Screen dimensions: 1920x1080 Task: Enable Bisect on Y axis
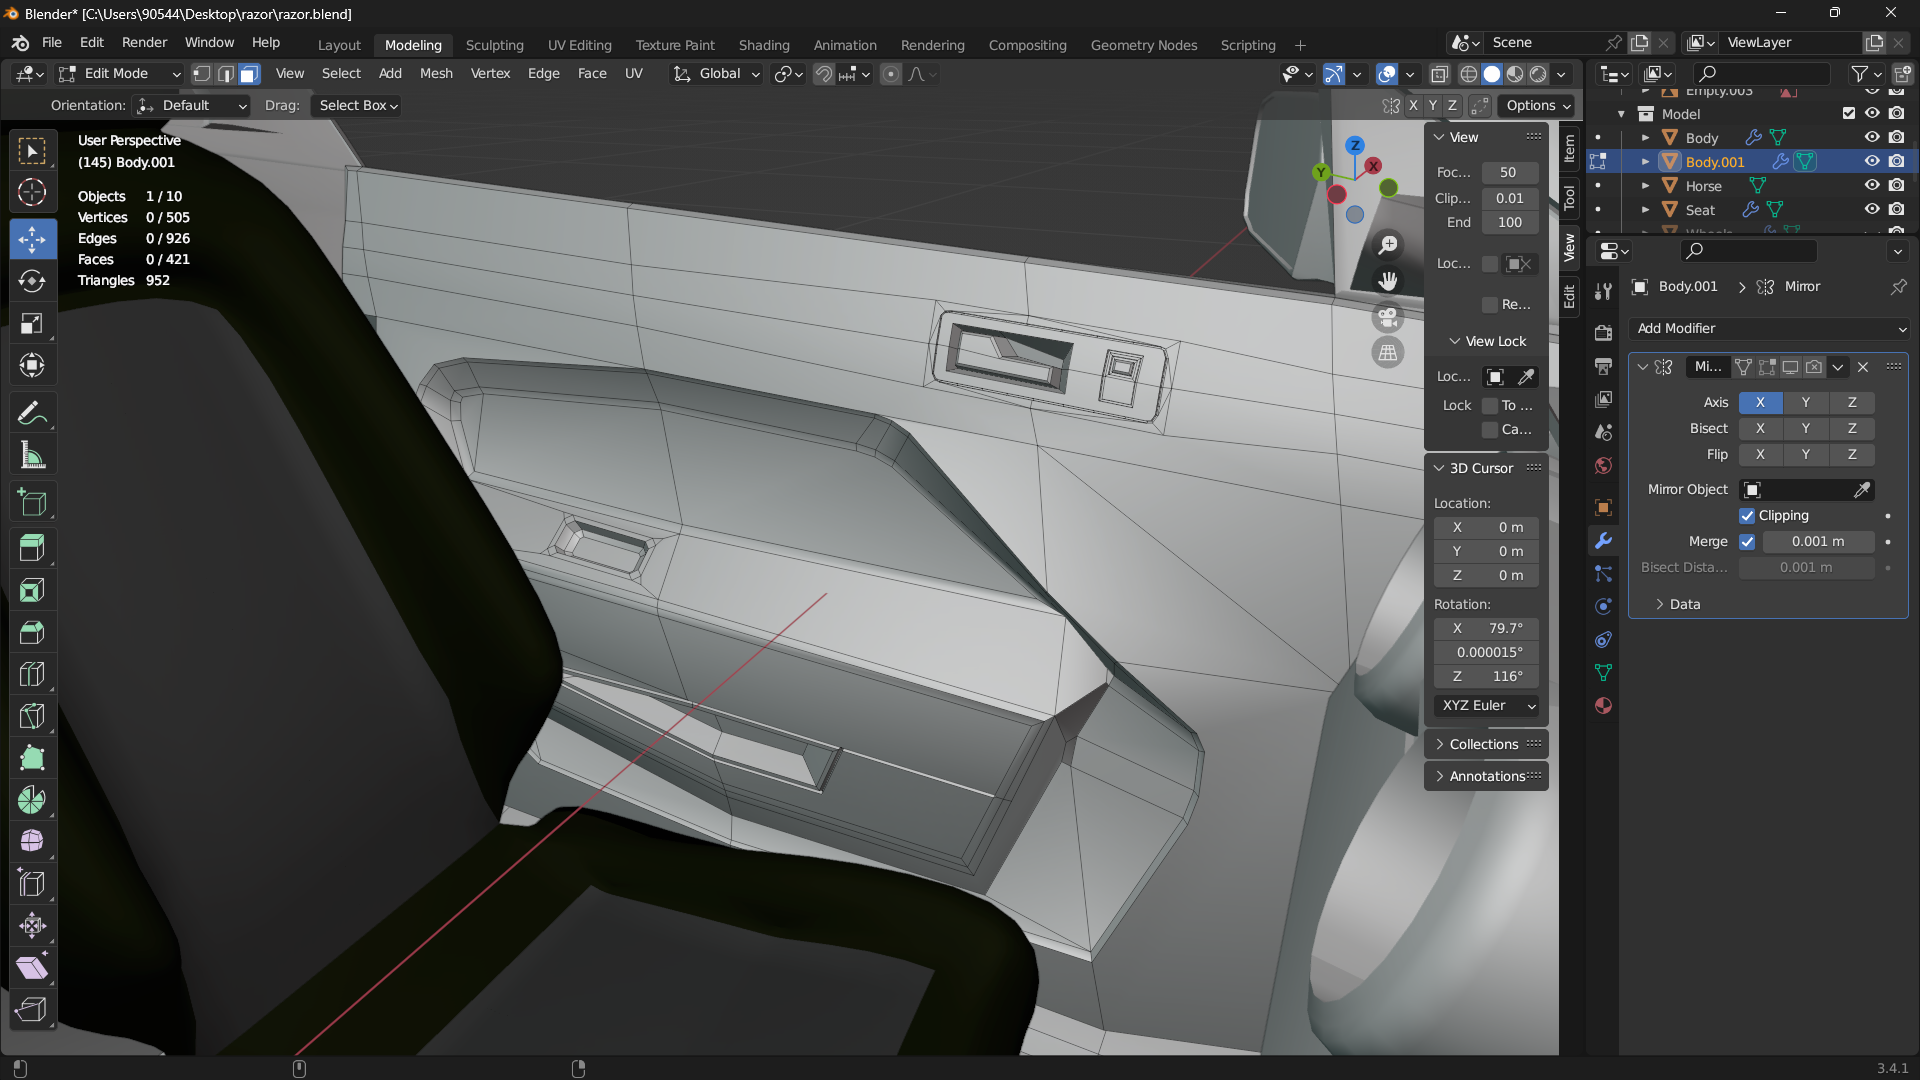(x=1805, y=428)
